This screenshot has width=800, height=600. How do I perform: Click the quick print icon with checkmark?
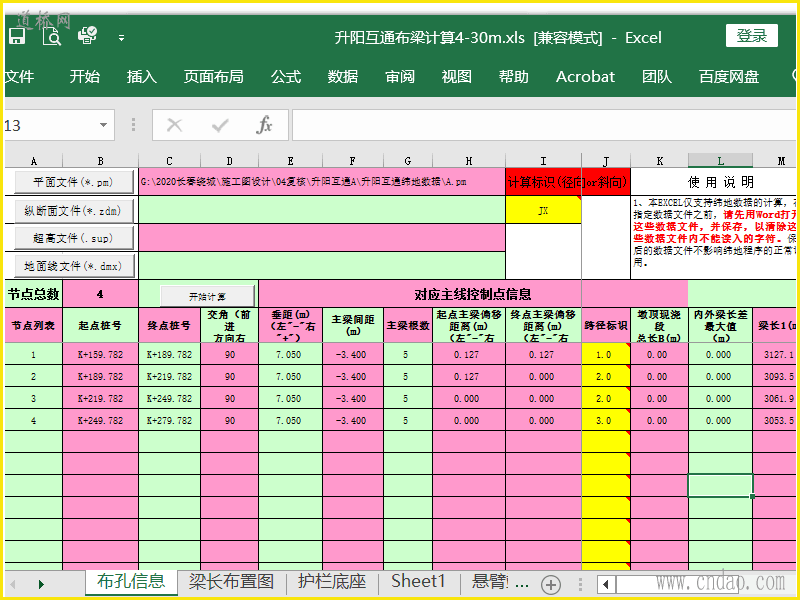pyautogui.click(x=87, y=35)
